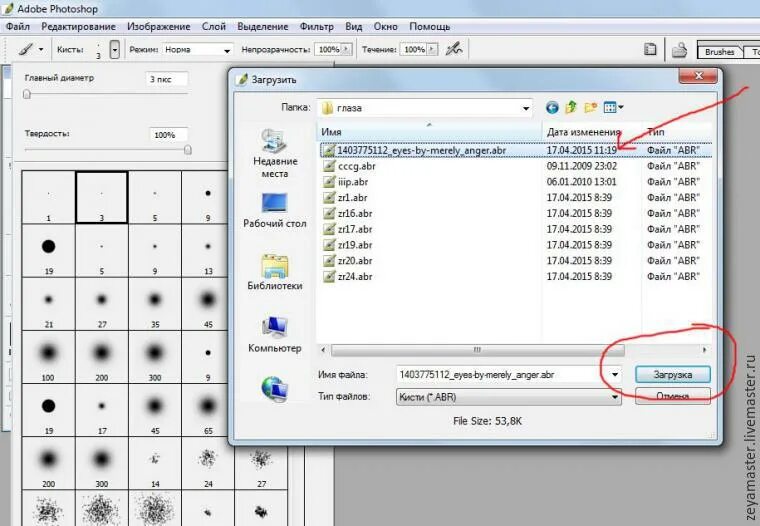Open Компьютер in places bar
Image resolution: width=760 pixels, height=526 pixels.
[x=275, y=335]
